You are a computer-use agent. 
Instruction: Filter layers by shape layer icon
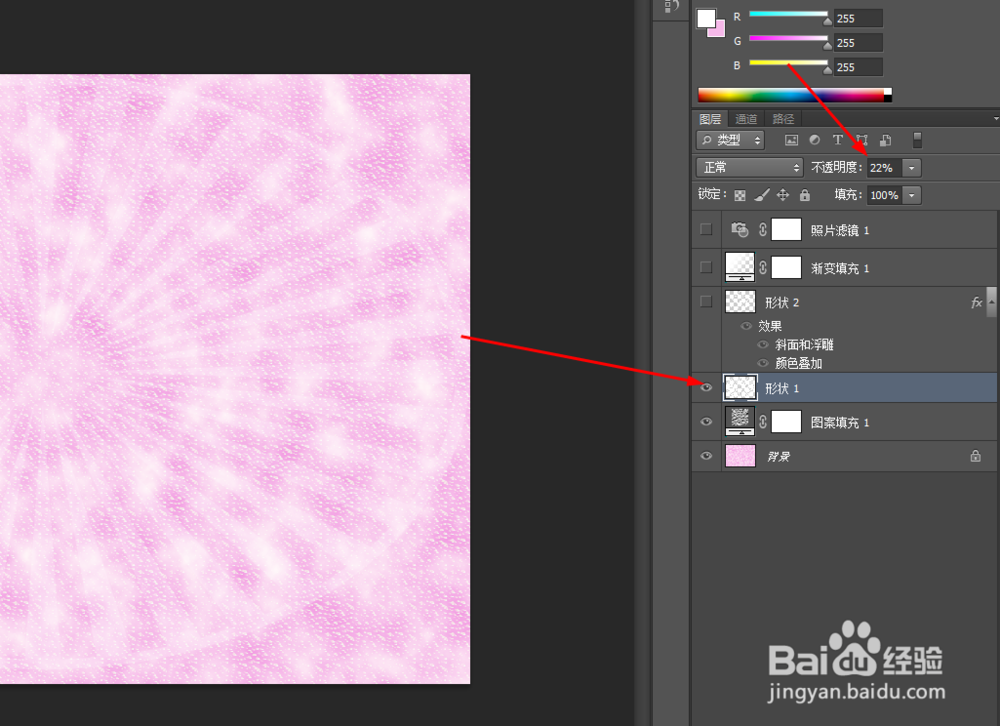862,140
